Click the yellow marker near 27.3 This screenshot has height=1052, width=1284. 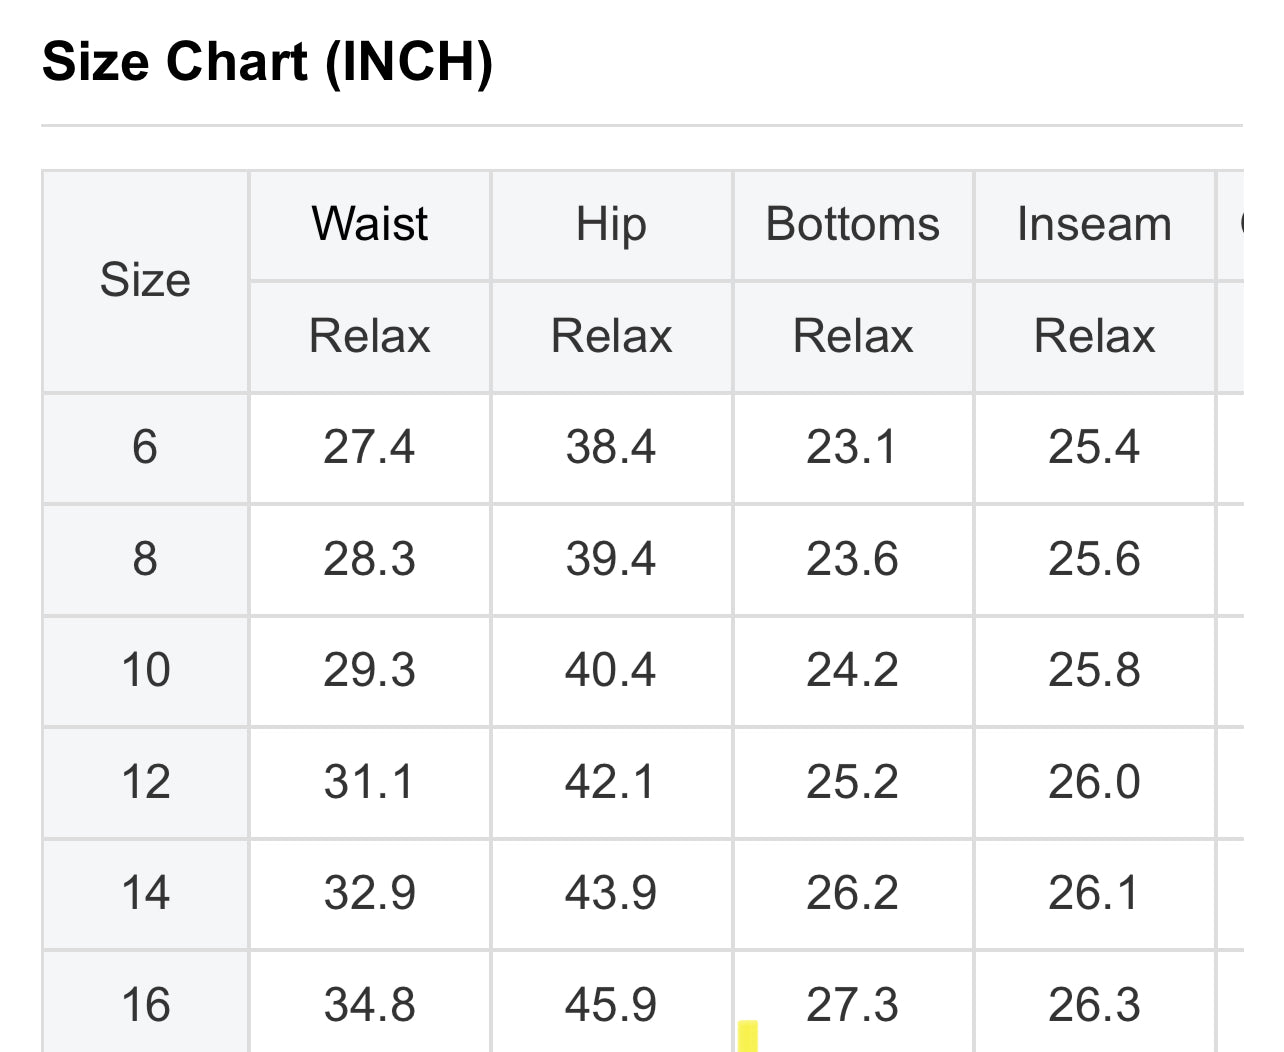pos(748,1036)
